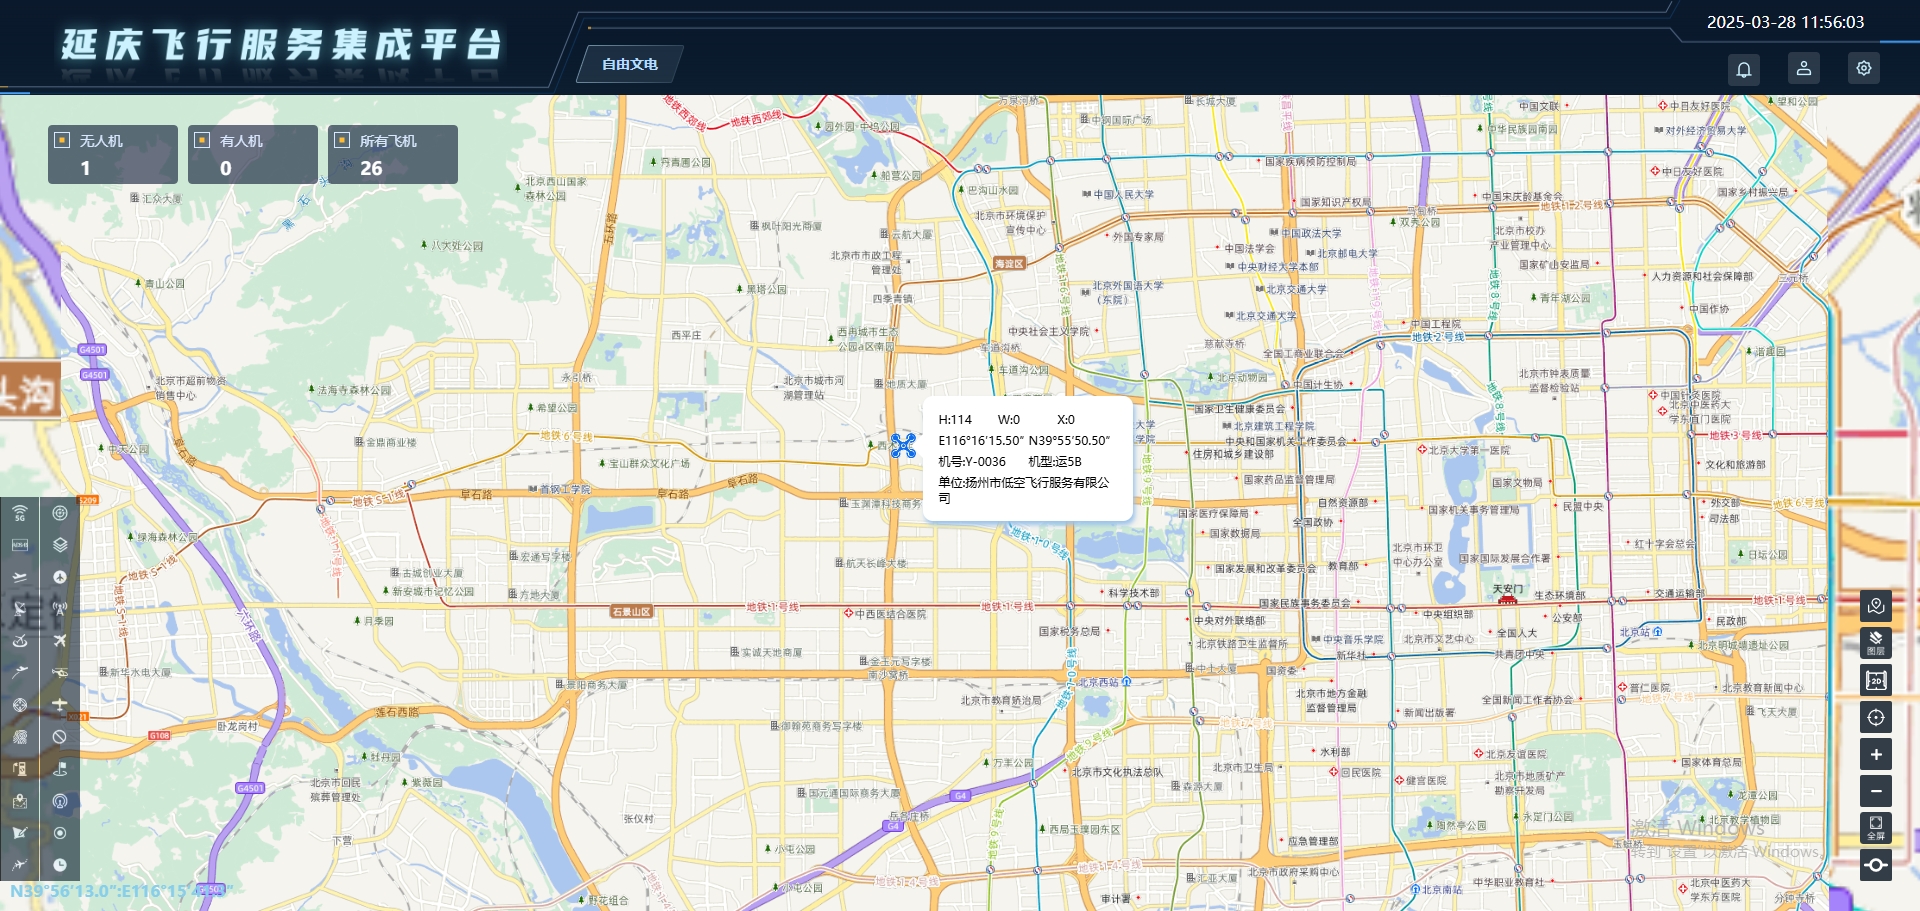Open the stacked layers icon in left toolbar
The image size is (1920, 911).
click(60, 545)
